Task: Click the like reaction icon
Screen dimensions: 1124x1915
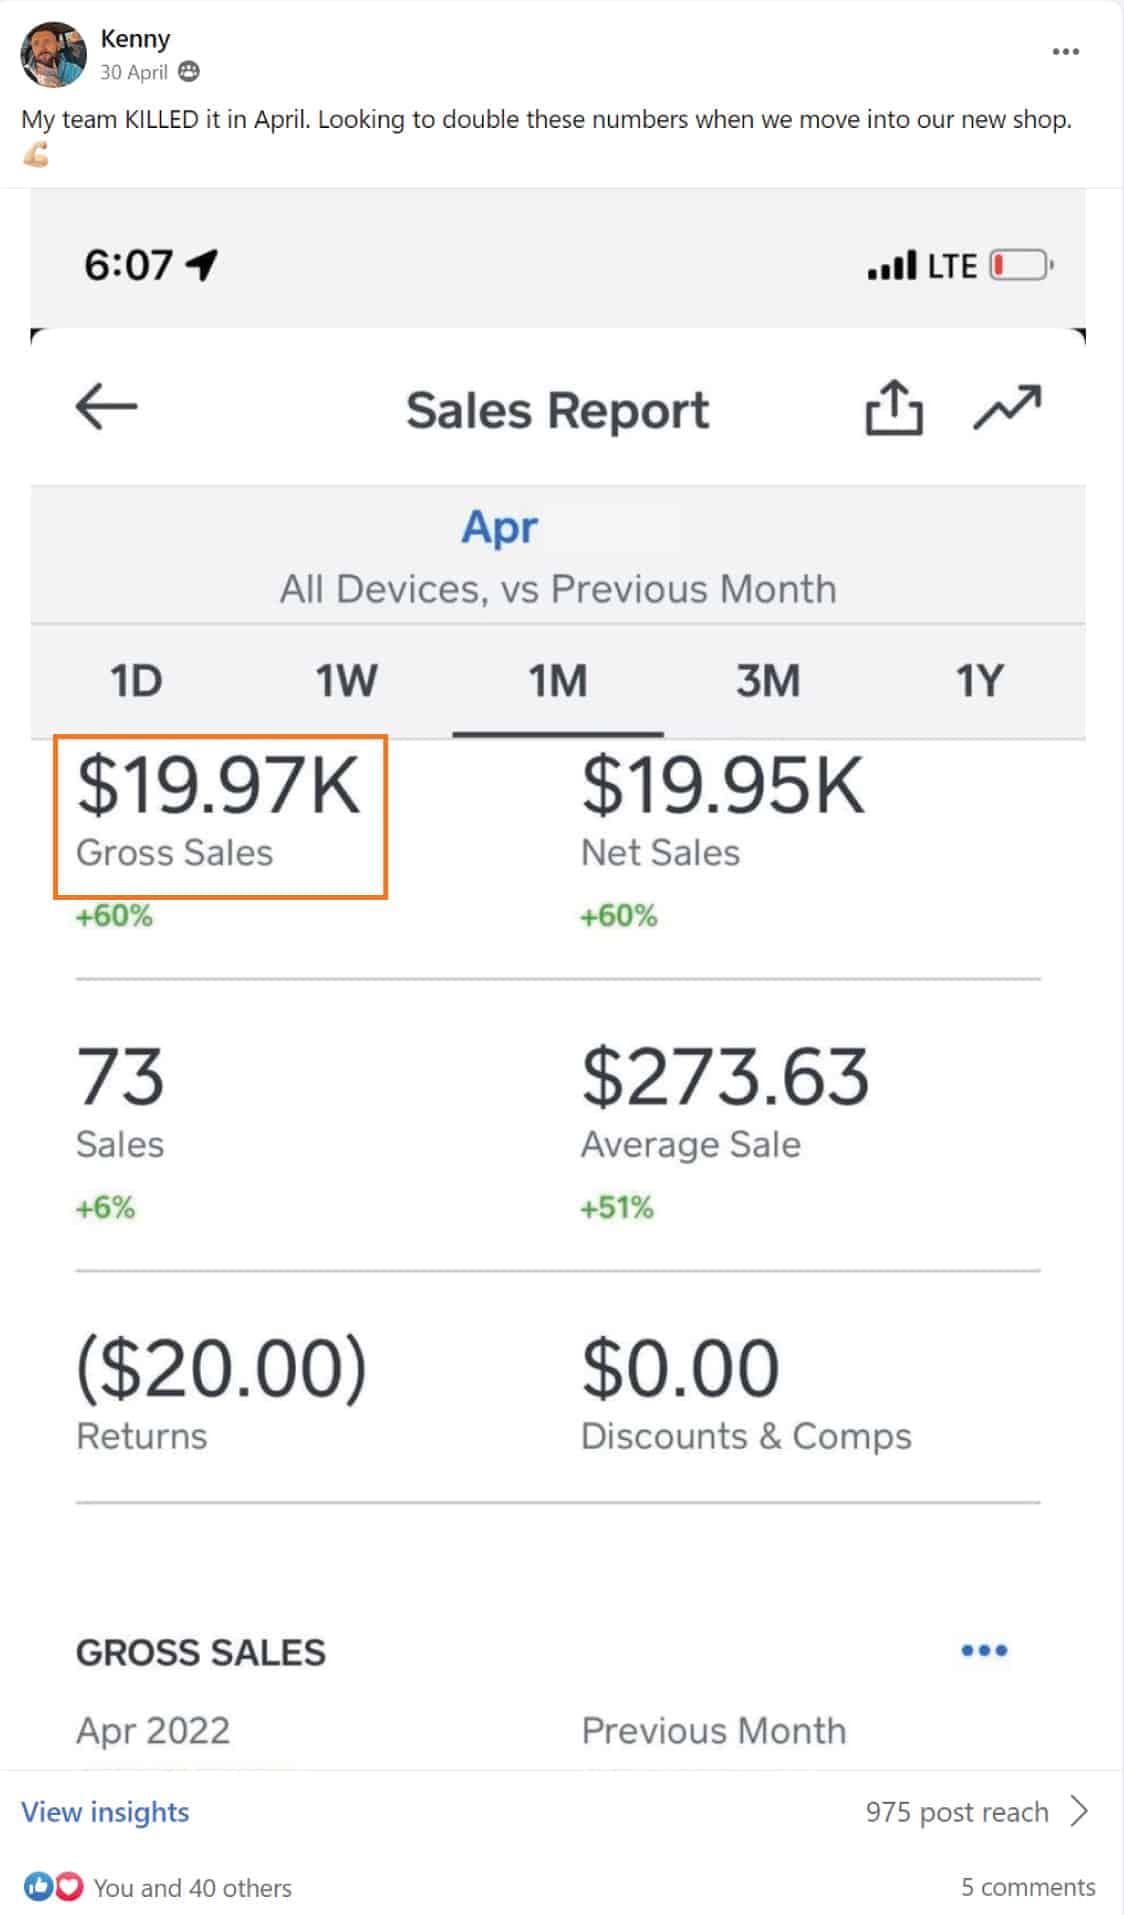Action: click(x=38, y=1887)
